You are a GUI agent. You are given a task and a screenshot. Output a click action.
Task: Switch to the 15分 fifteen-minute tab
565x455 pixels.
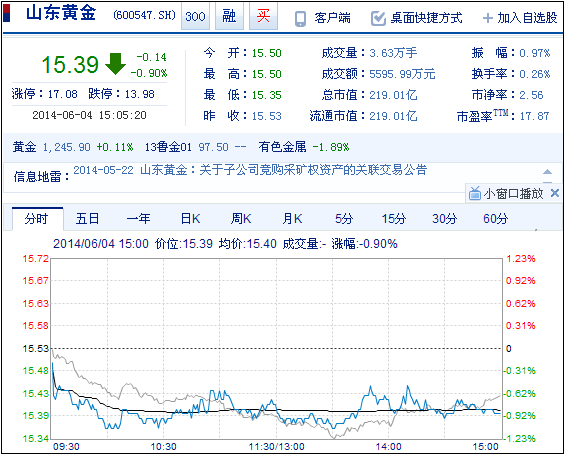point(394,219)
